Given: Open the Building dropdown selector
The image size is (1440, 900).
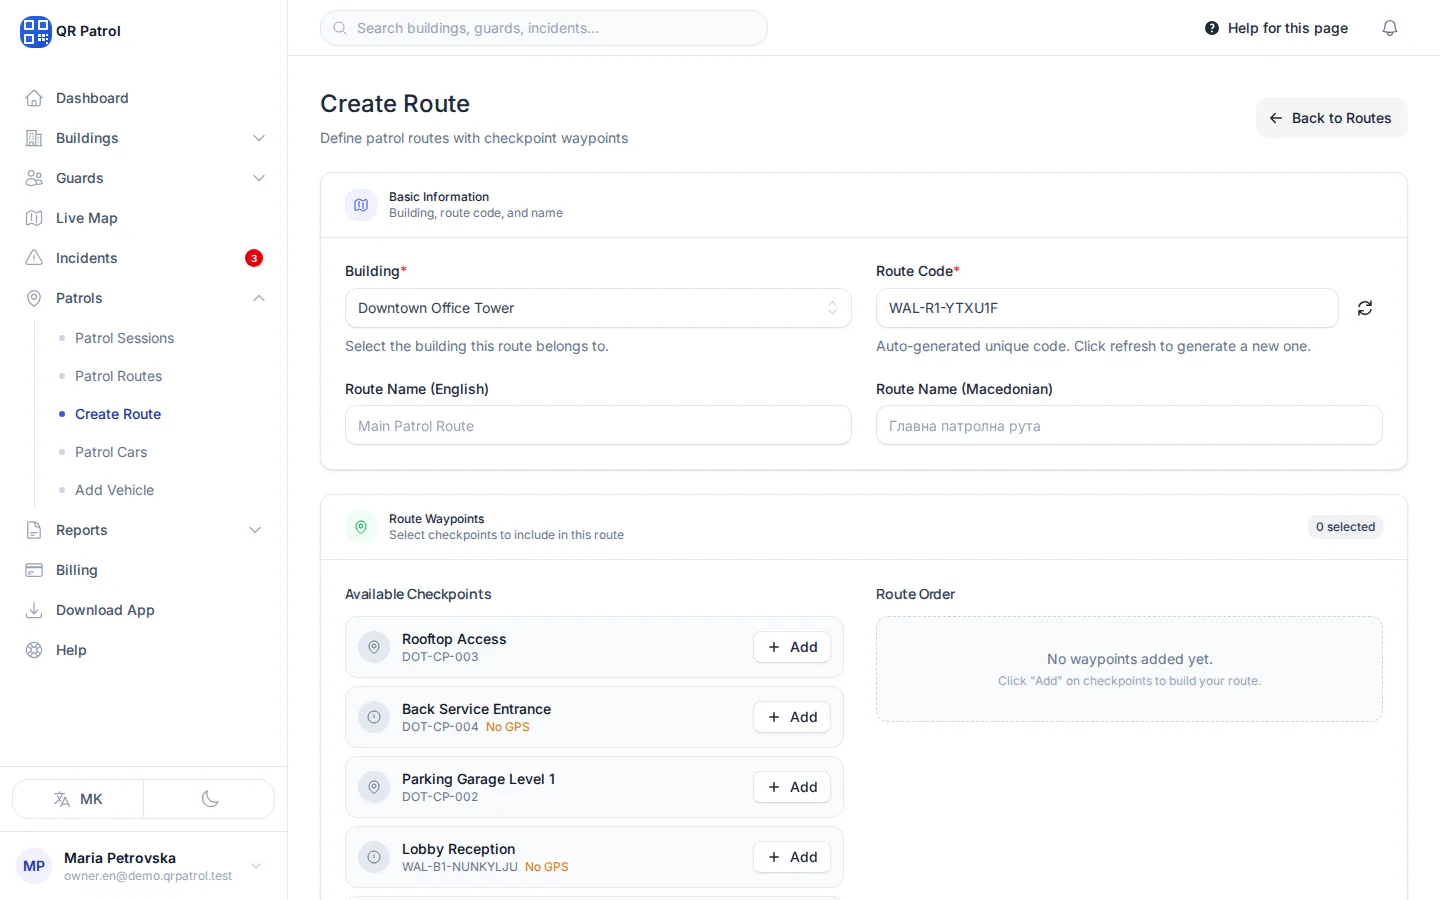Looking at the screenshot, I should 598,308.
